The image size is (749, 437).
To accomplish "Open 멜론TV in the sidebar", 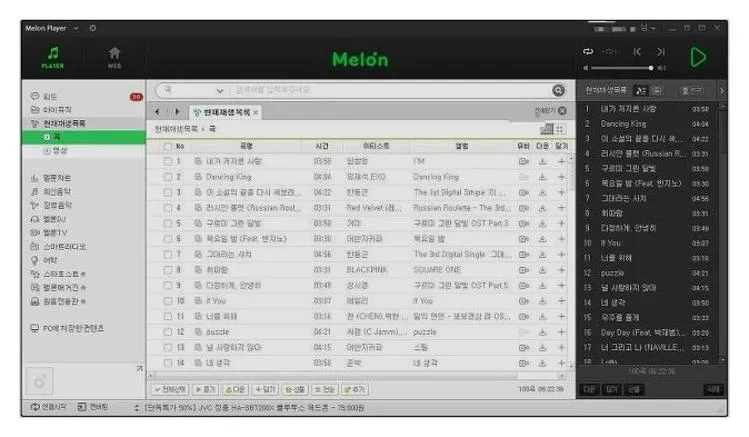I will [x=49, y=233].
